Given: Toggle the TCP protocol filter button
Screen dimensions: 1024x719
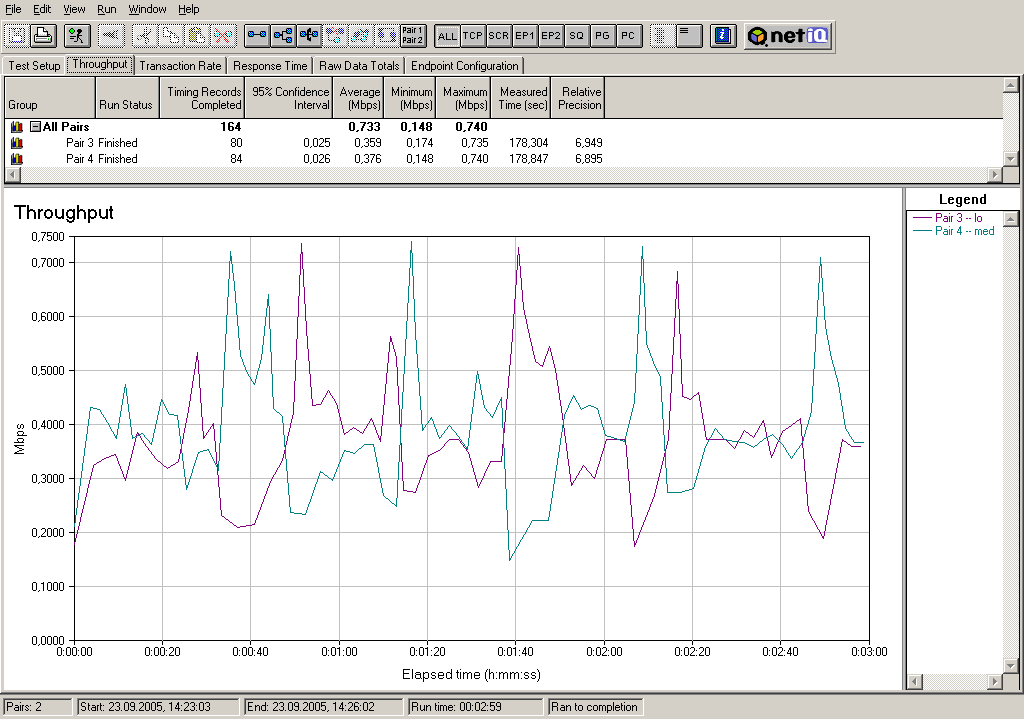Looking at the screenshot, I should [x=473, y=36].
